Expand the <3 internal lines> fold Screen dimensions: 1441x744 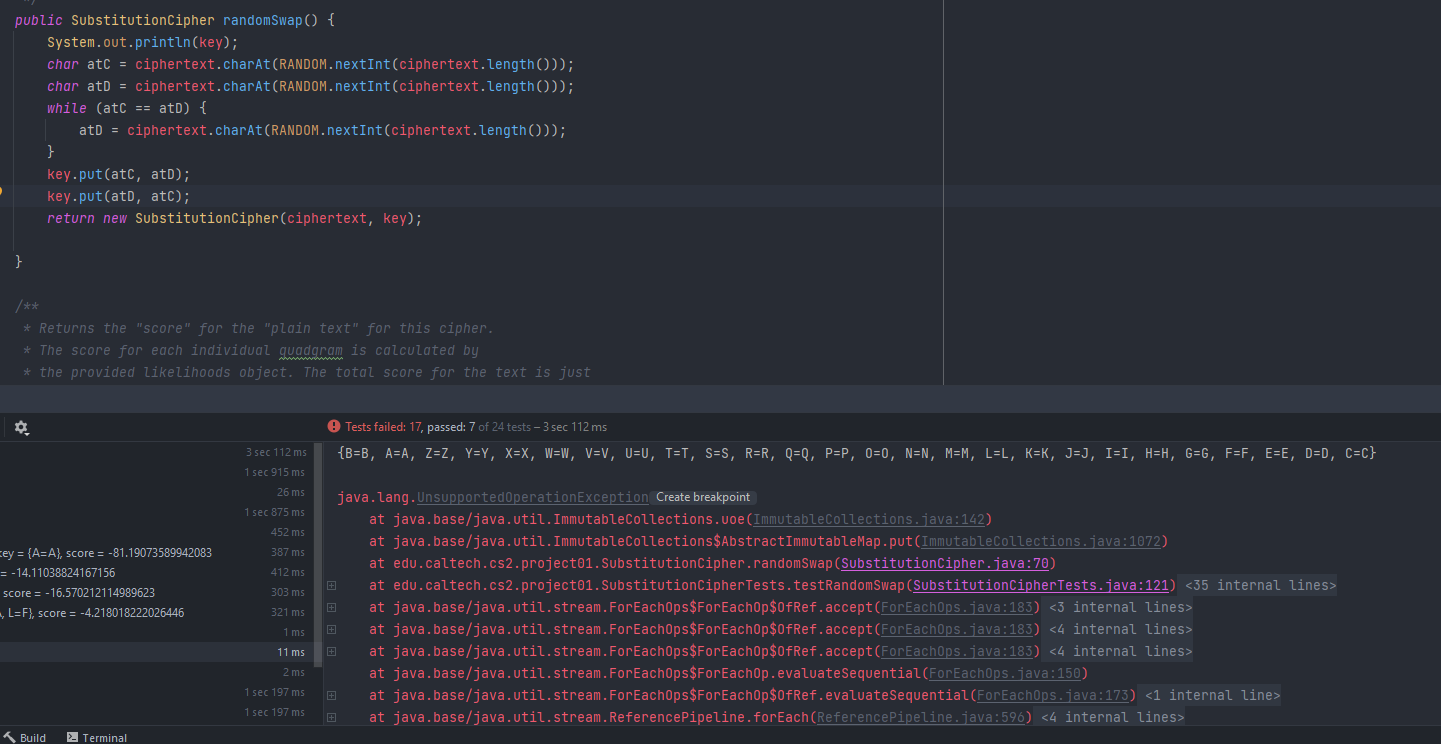1120,607
